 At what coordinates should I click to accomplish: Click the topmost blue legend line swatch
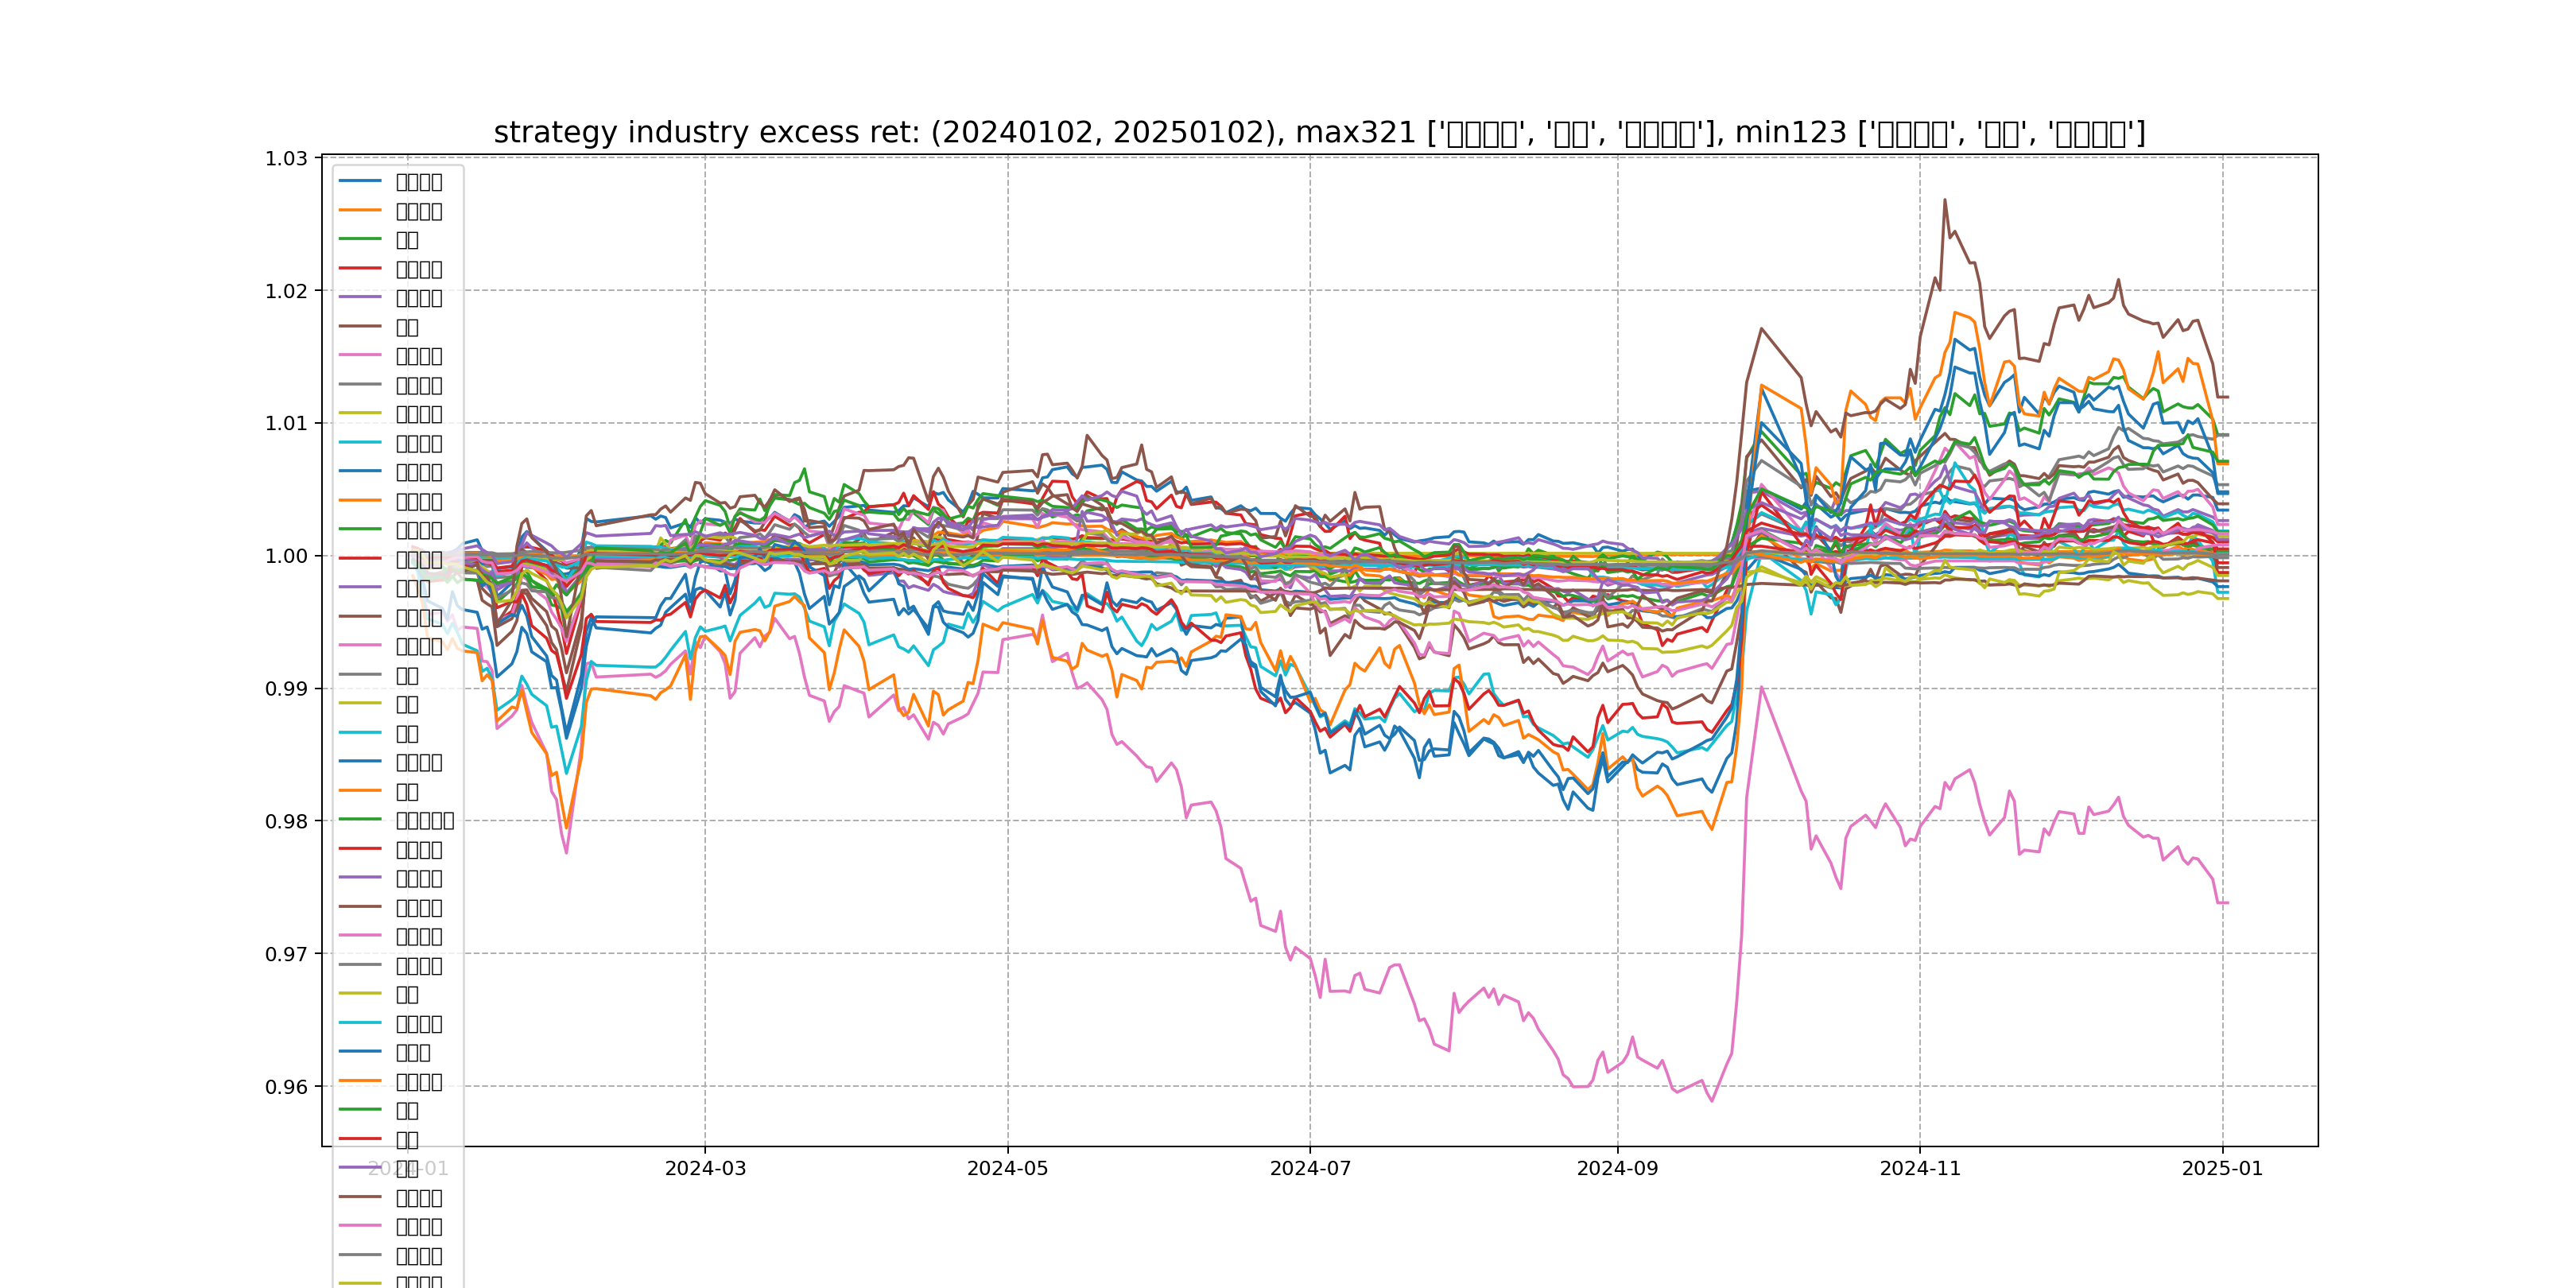click(x=360, y=181)
